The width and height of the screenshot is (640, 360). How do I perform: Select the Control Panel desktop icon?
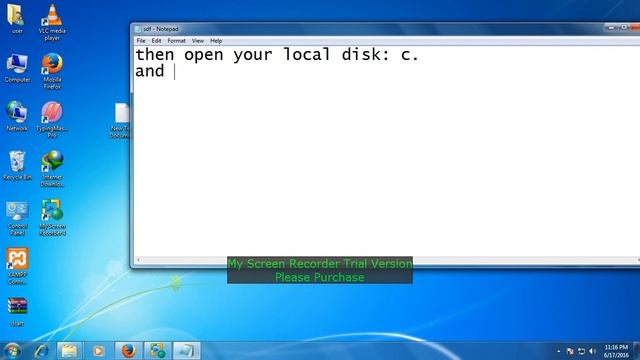pyautogui.click(x=17, y=218)
